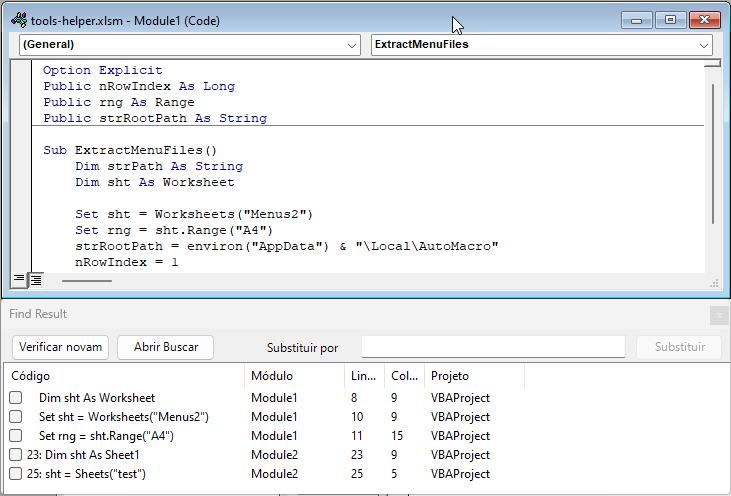Click Module2 cell in line 23 row

coord(274,455)
